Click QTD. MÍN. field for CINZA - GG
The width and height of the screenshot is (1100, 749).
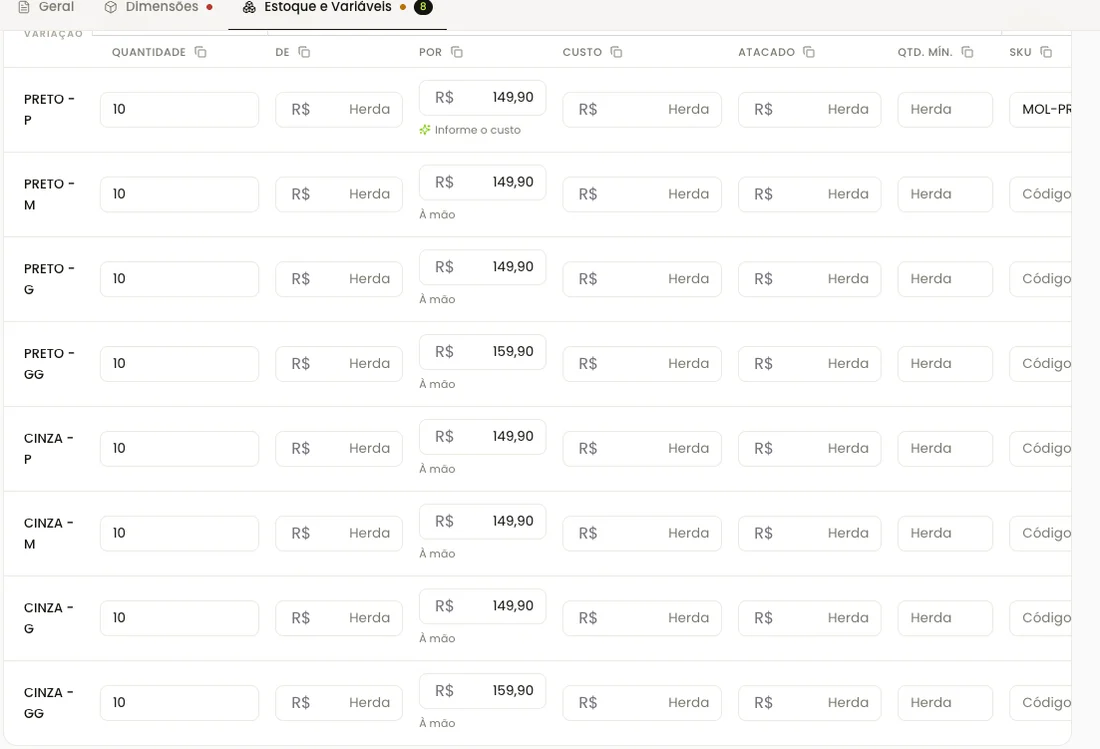945,703
